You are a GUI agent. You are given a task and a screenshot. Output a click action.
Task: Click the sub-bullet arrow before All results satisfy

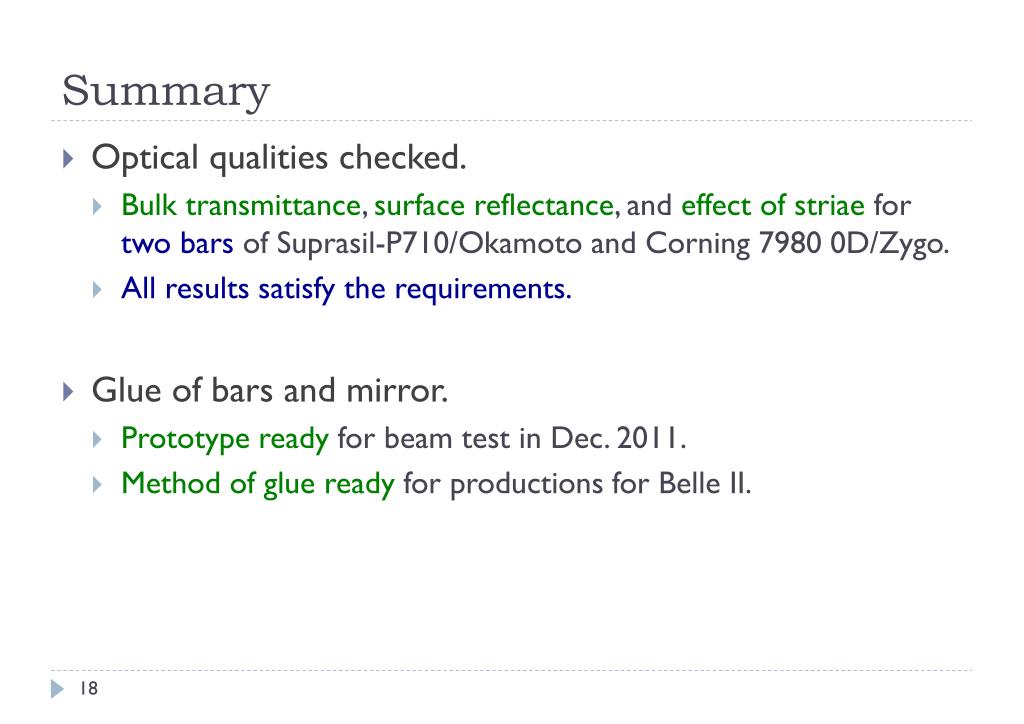click(97, 289)
